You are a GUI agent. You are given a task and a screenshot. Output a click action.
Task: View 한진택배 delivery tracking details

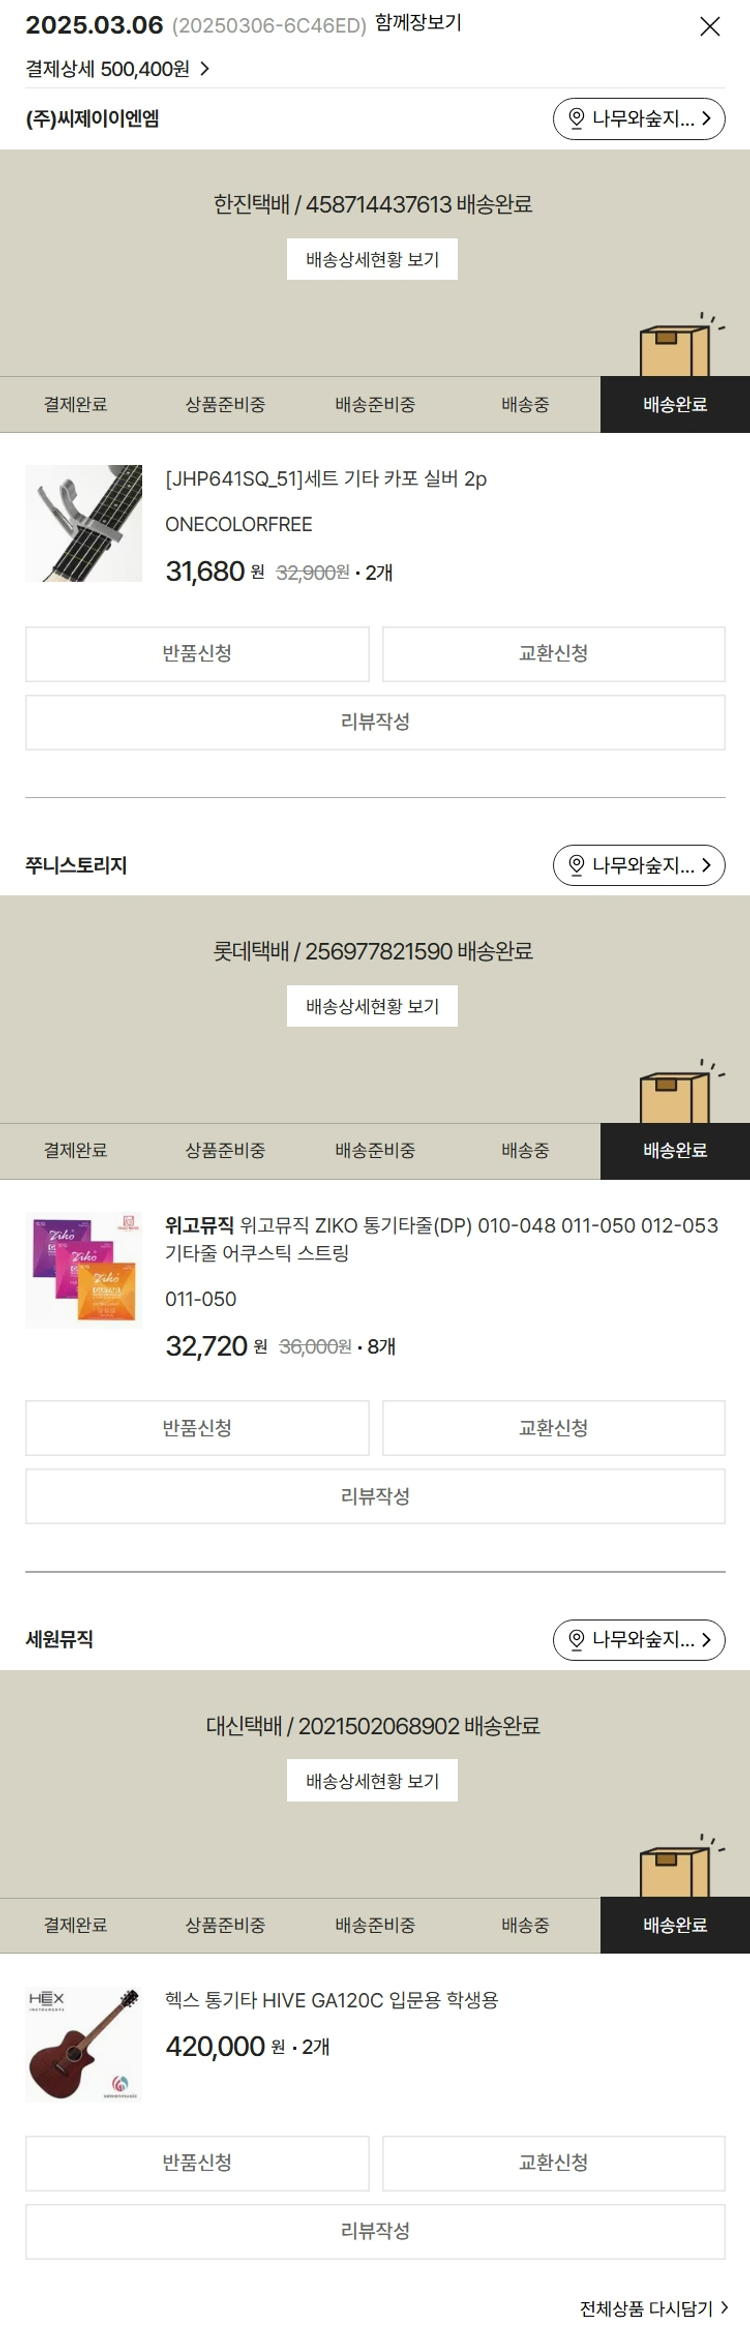372,259
